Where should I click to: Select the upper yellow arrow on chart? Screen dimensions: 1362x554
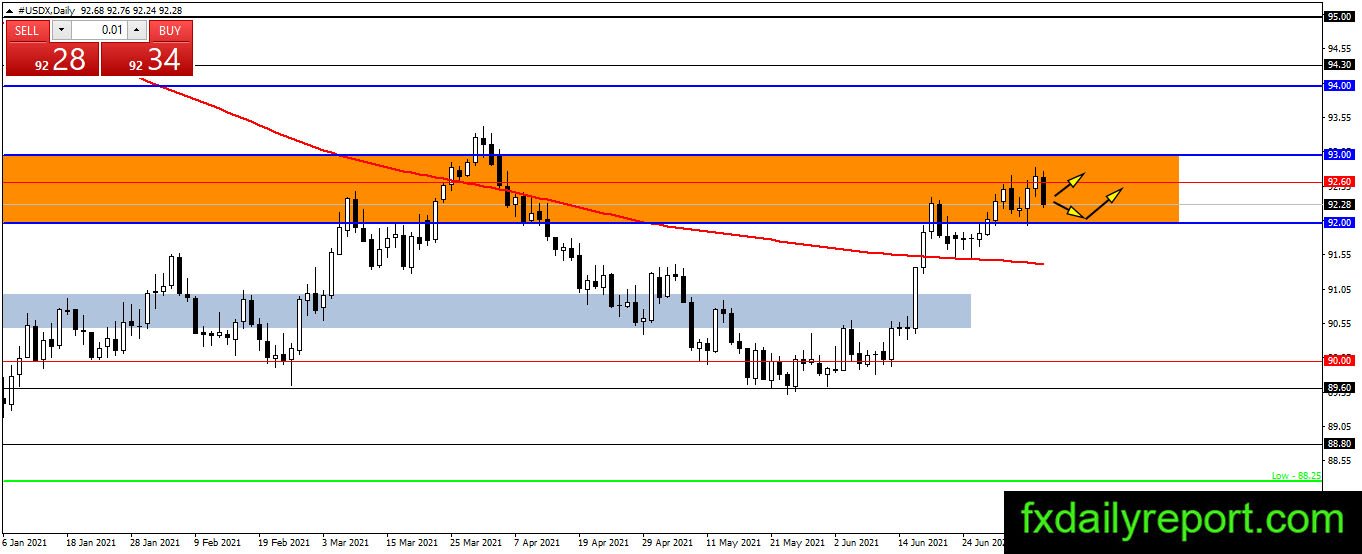(x=1068, y=183)
